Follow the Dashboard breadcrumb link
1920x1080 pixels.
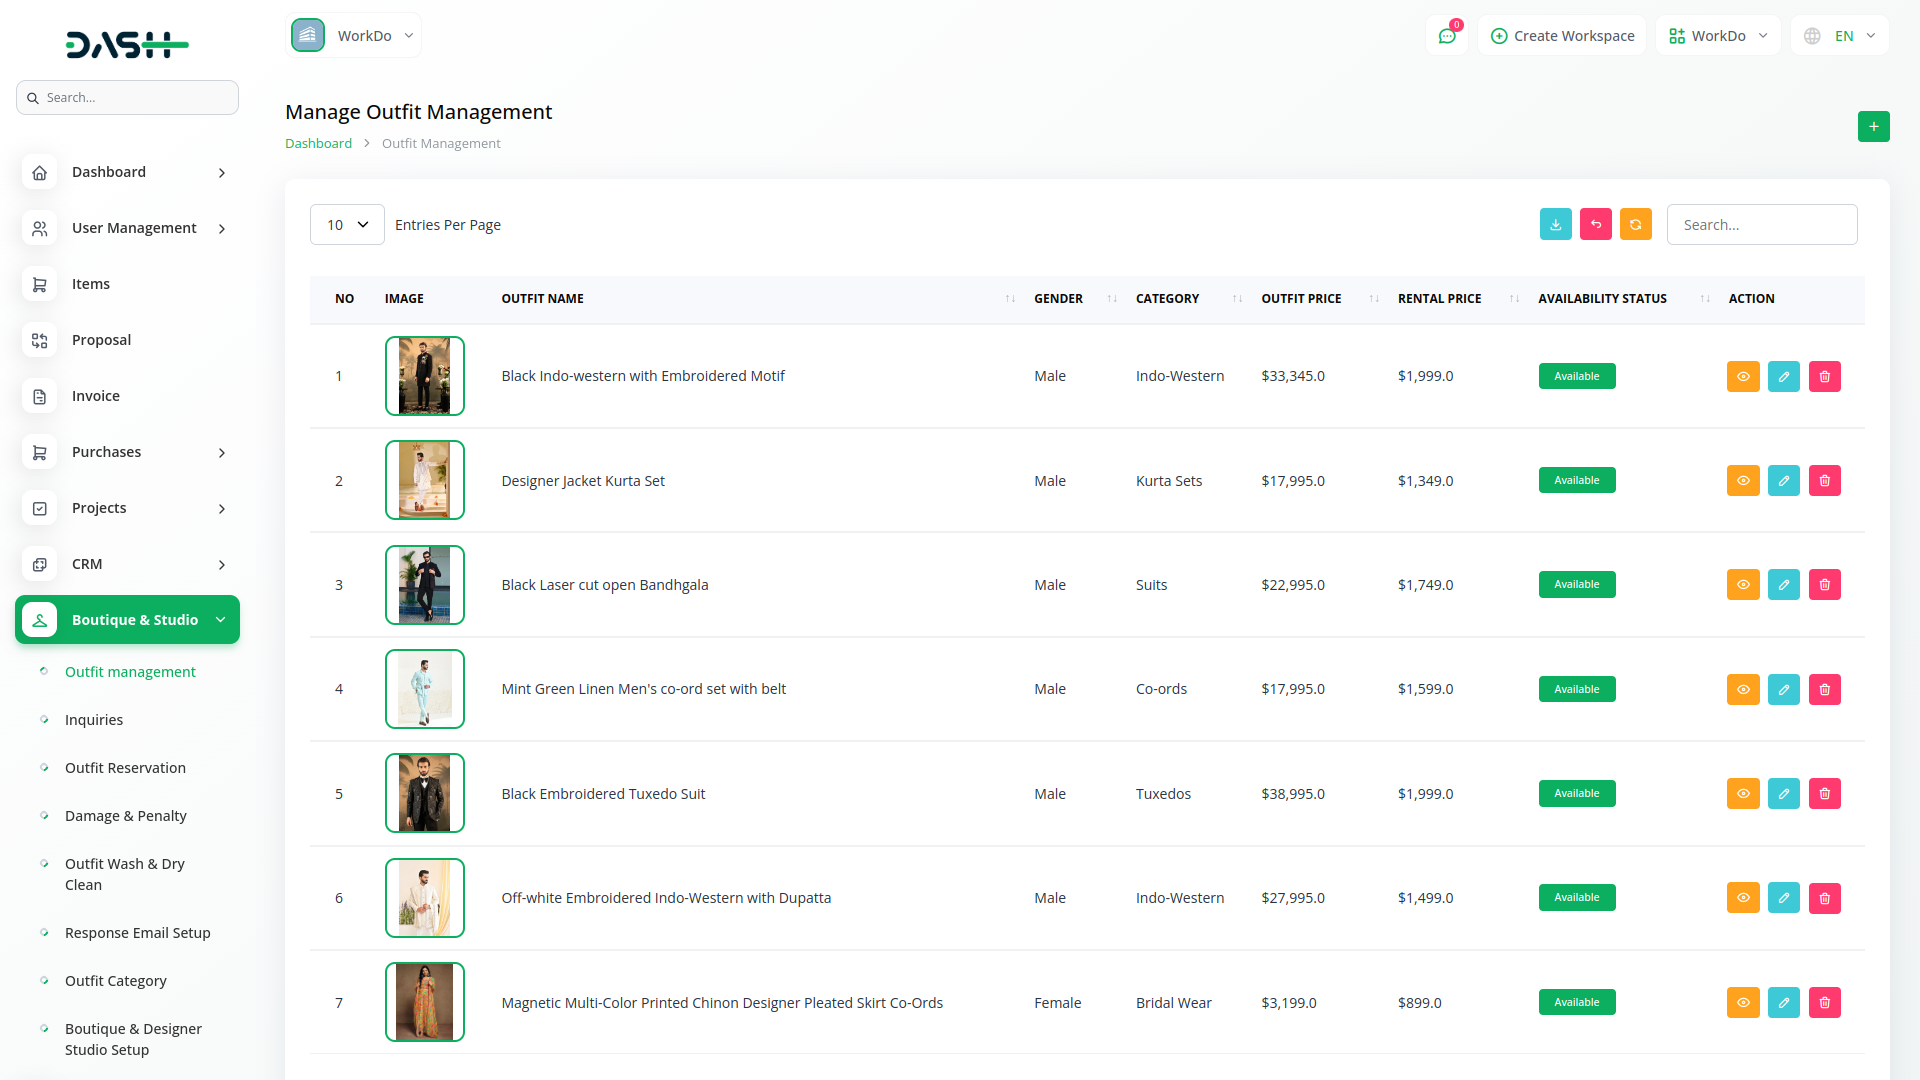318,144
